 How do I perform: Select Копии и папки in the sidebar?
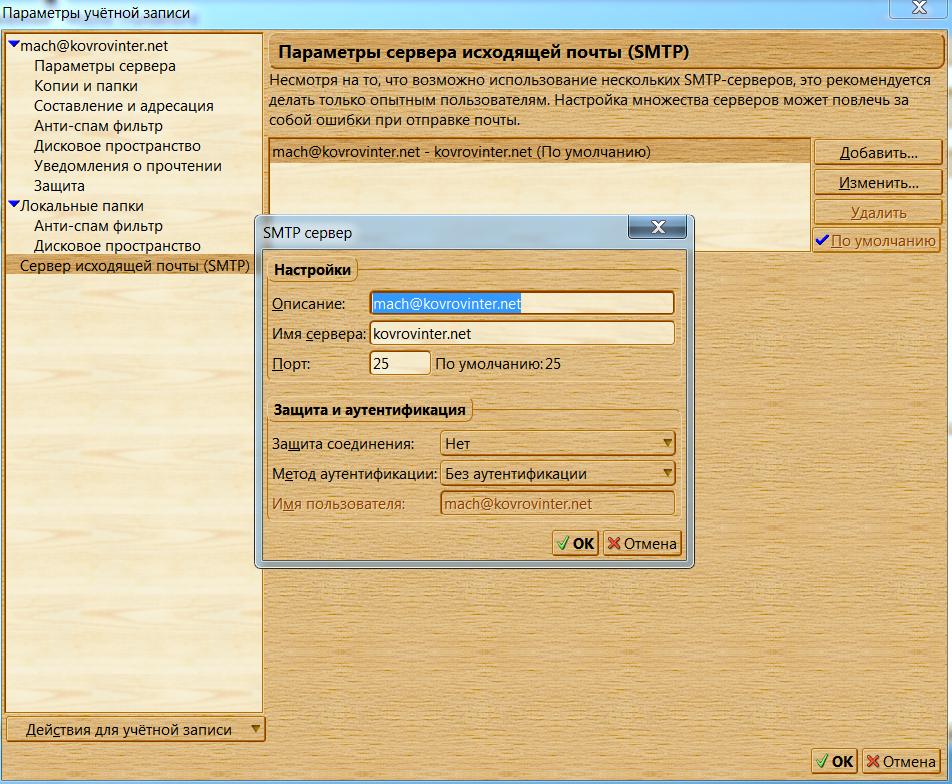(x=86, y=86)
